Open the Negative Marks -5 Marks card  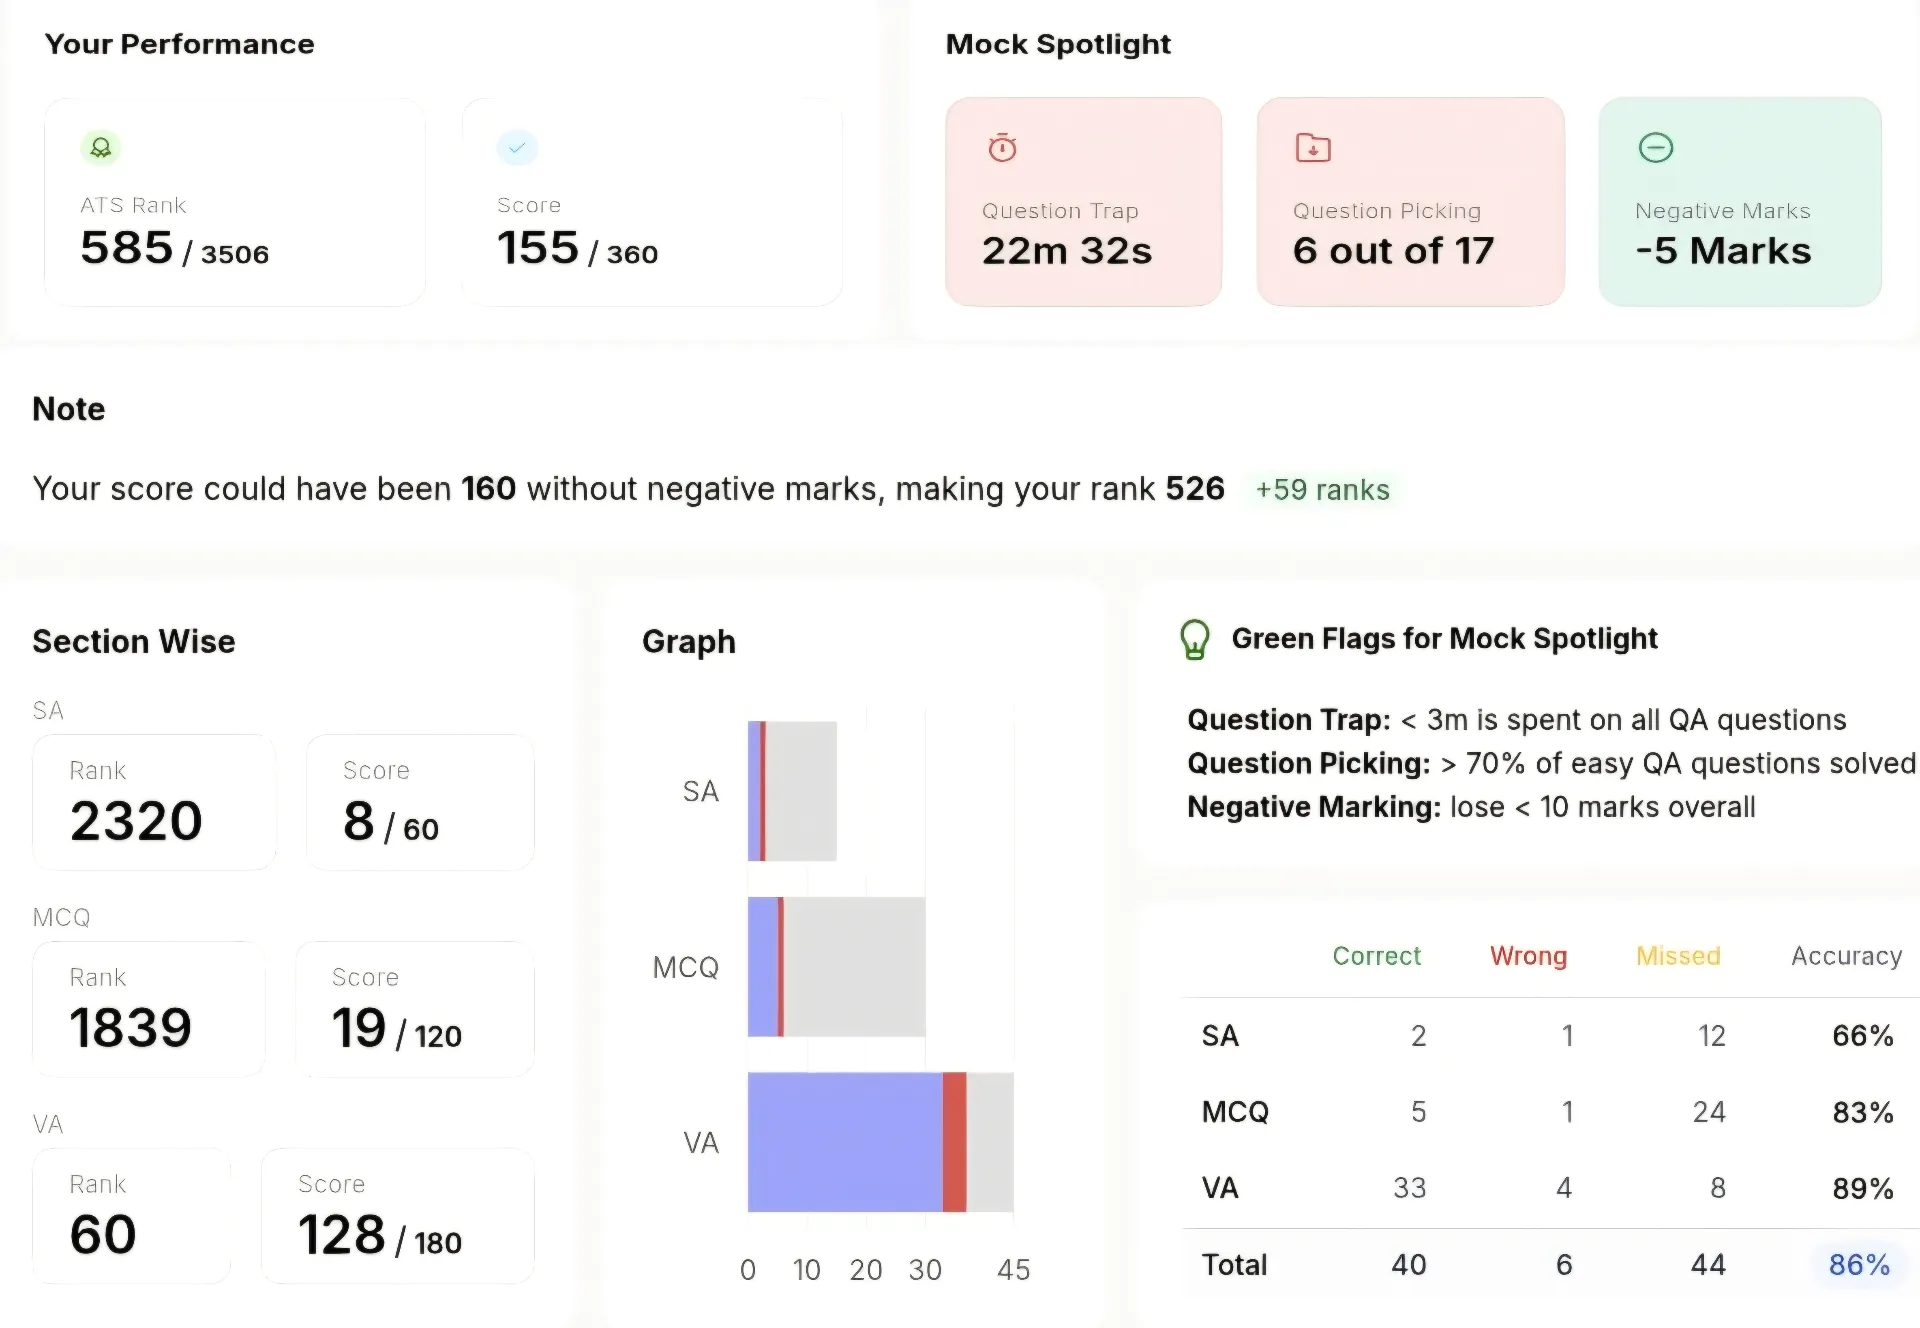(1740, 202)
